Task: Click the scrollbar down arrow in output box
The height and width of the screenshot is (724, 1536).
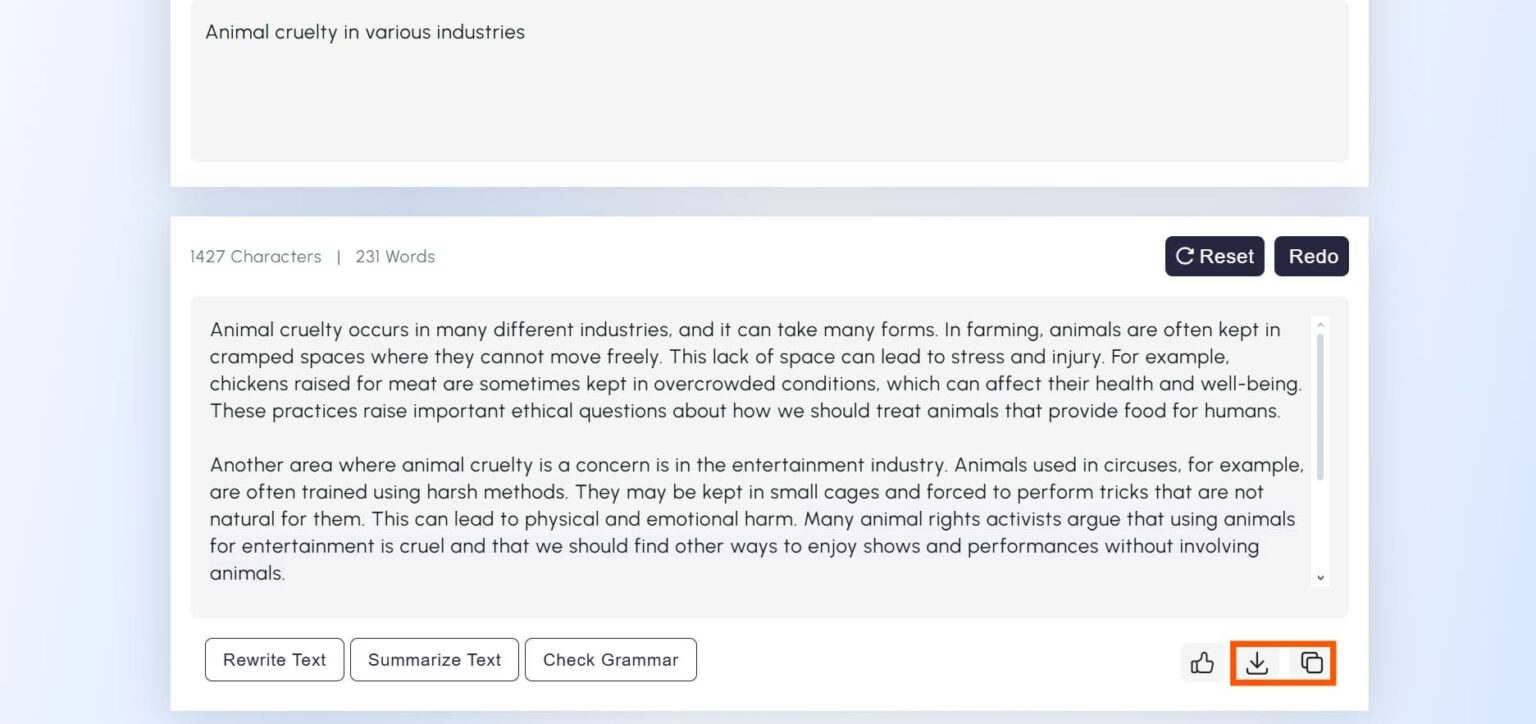Action: tap(1321, 577)
